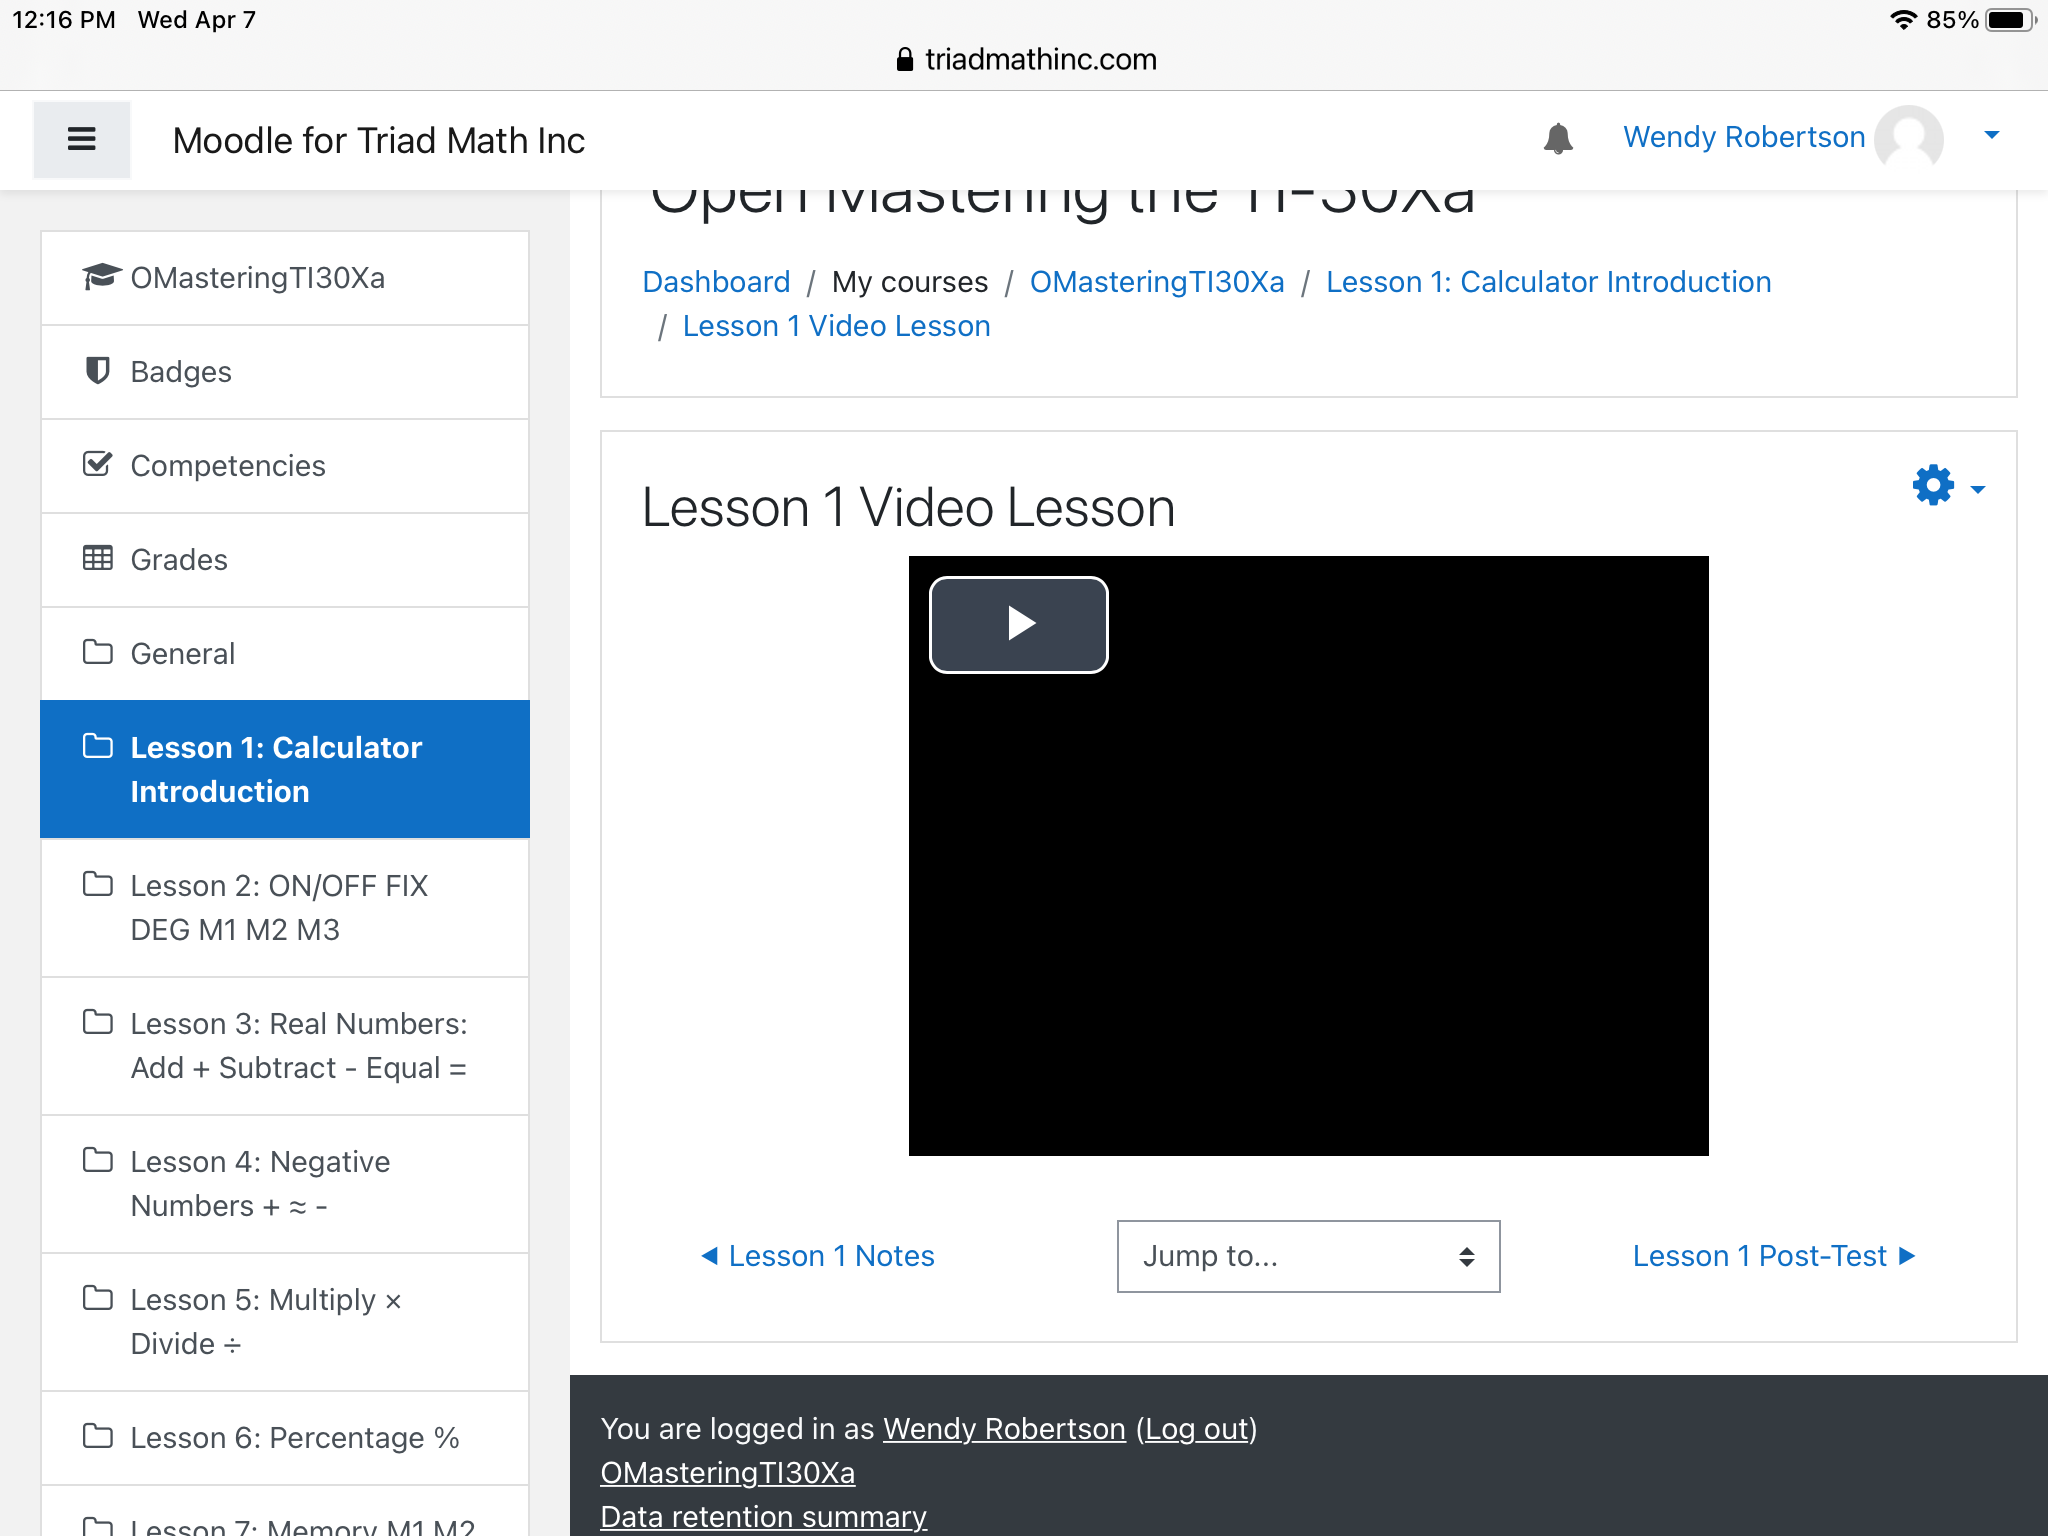The image size is (2048, 1536).
Task: Click the Moodle for Triad Math Inc title
Action: (379, 140)
